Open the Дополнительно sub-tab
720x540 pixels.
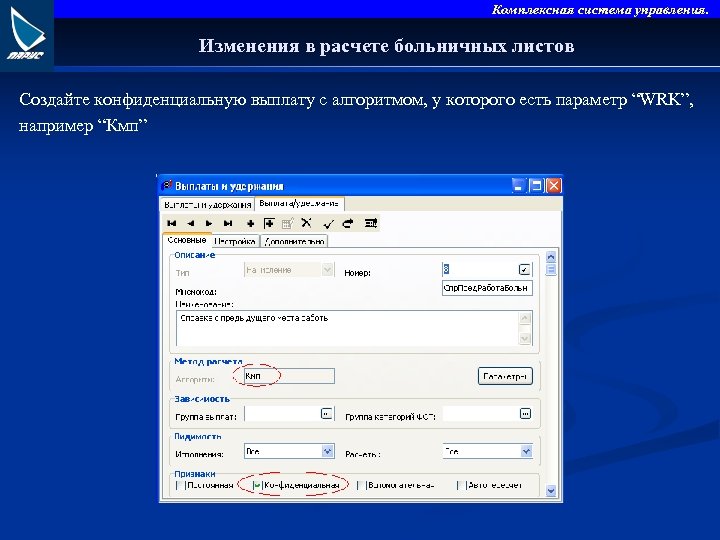coord(294,242)
